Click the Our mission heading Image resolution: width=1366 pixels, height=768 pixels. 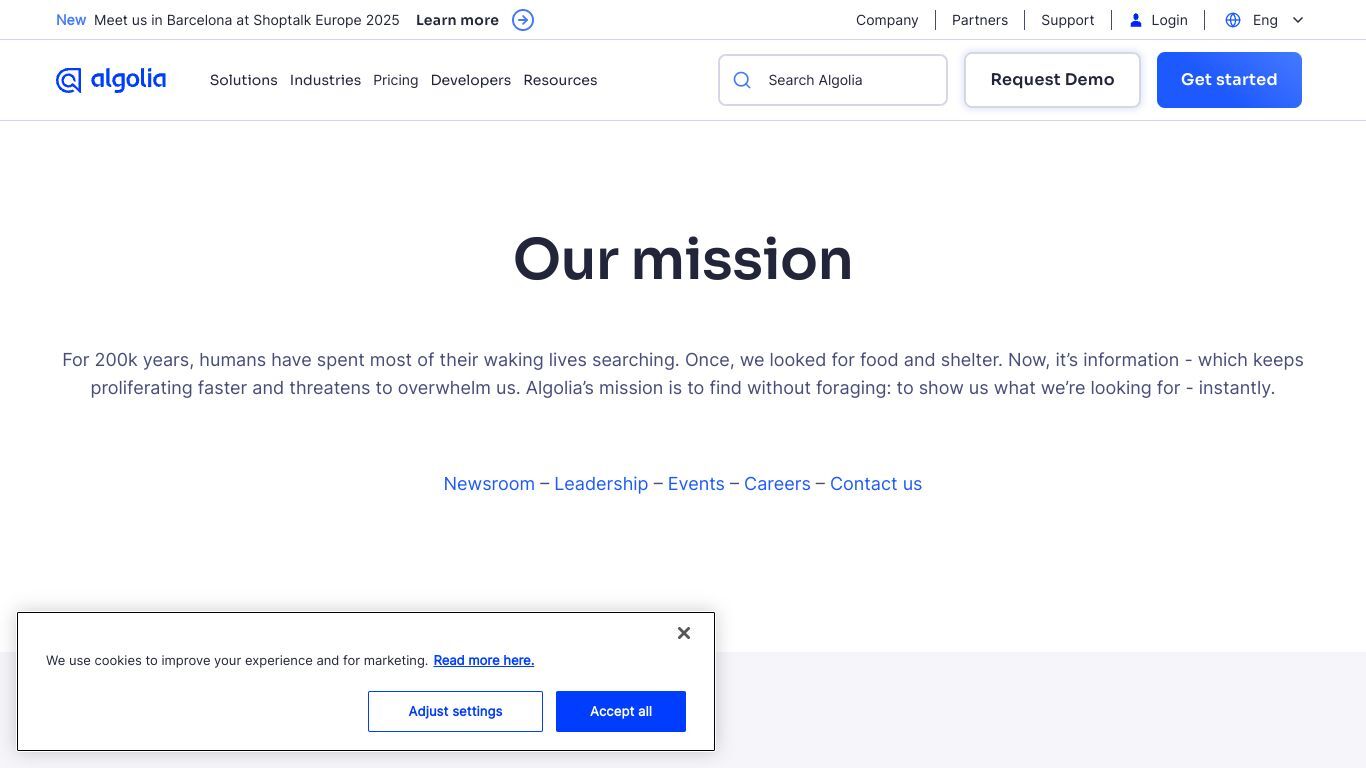[x=683, y=259]
